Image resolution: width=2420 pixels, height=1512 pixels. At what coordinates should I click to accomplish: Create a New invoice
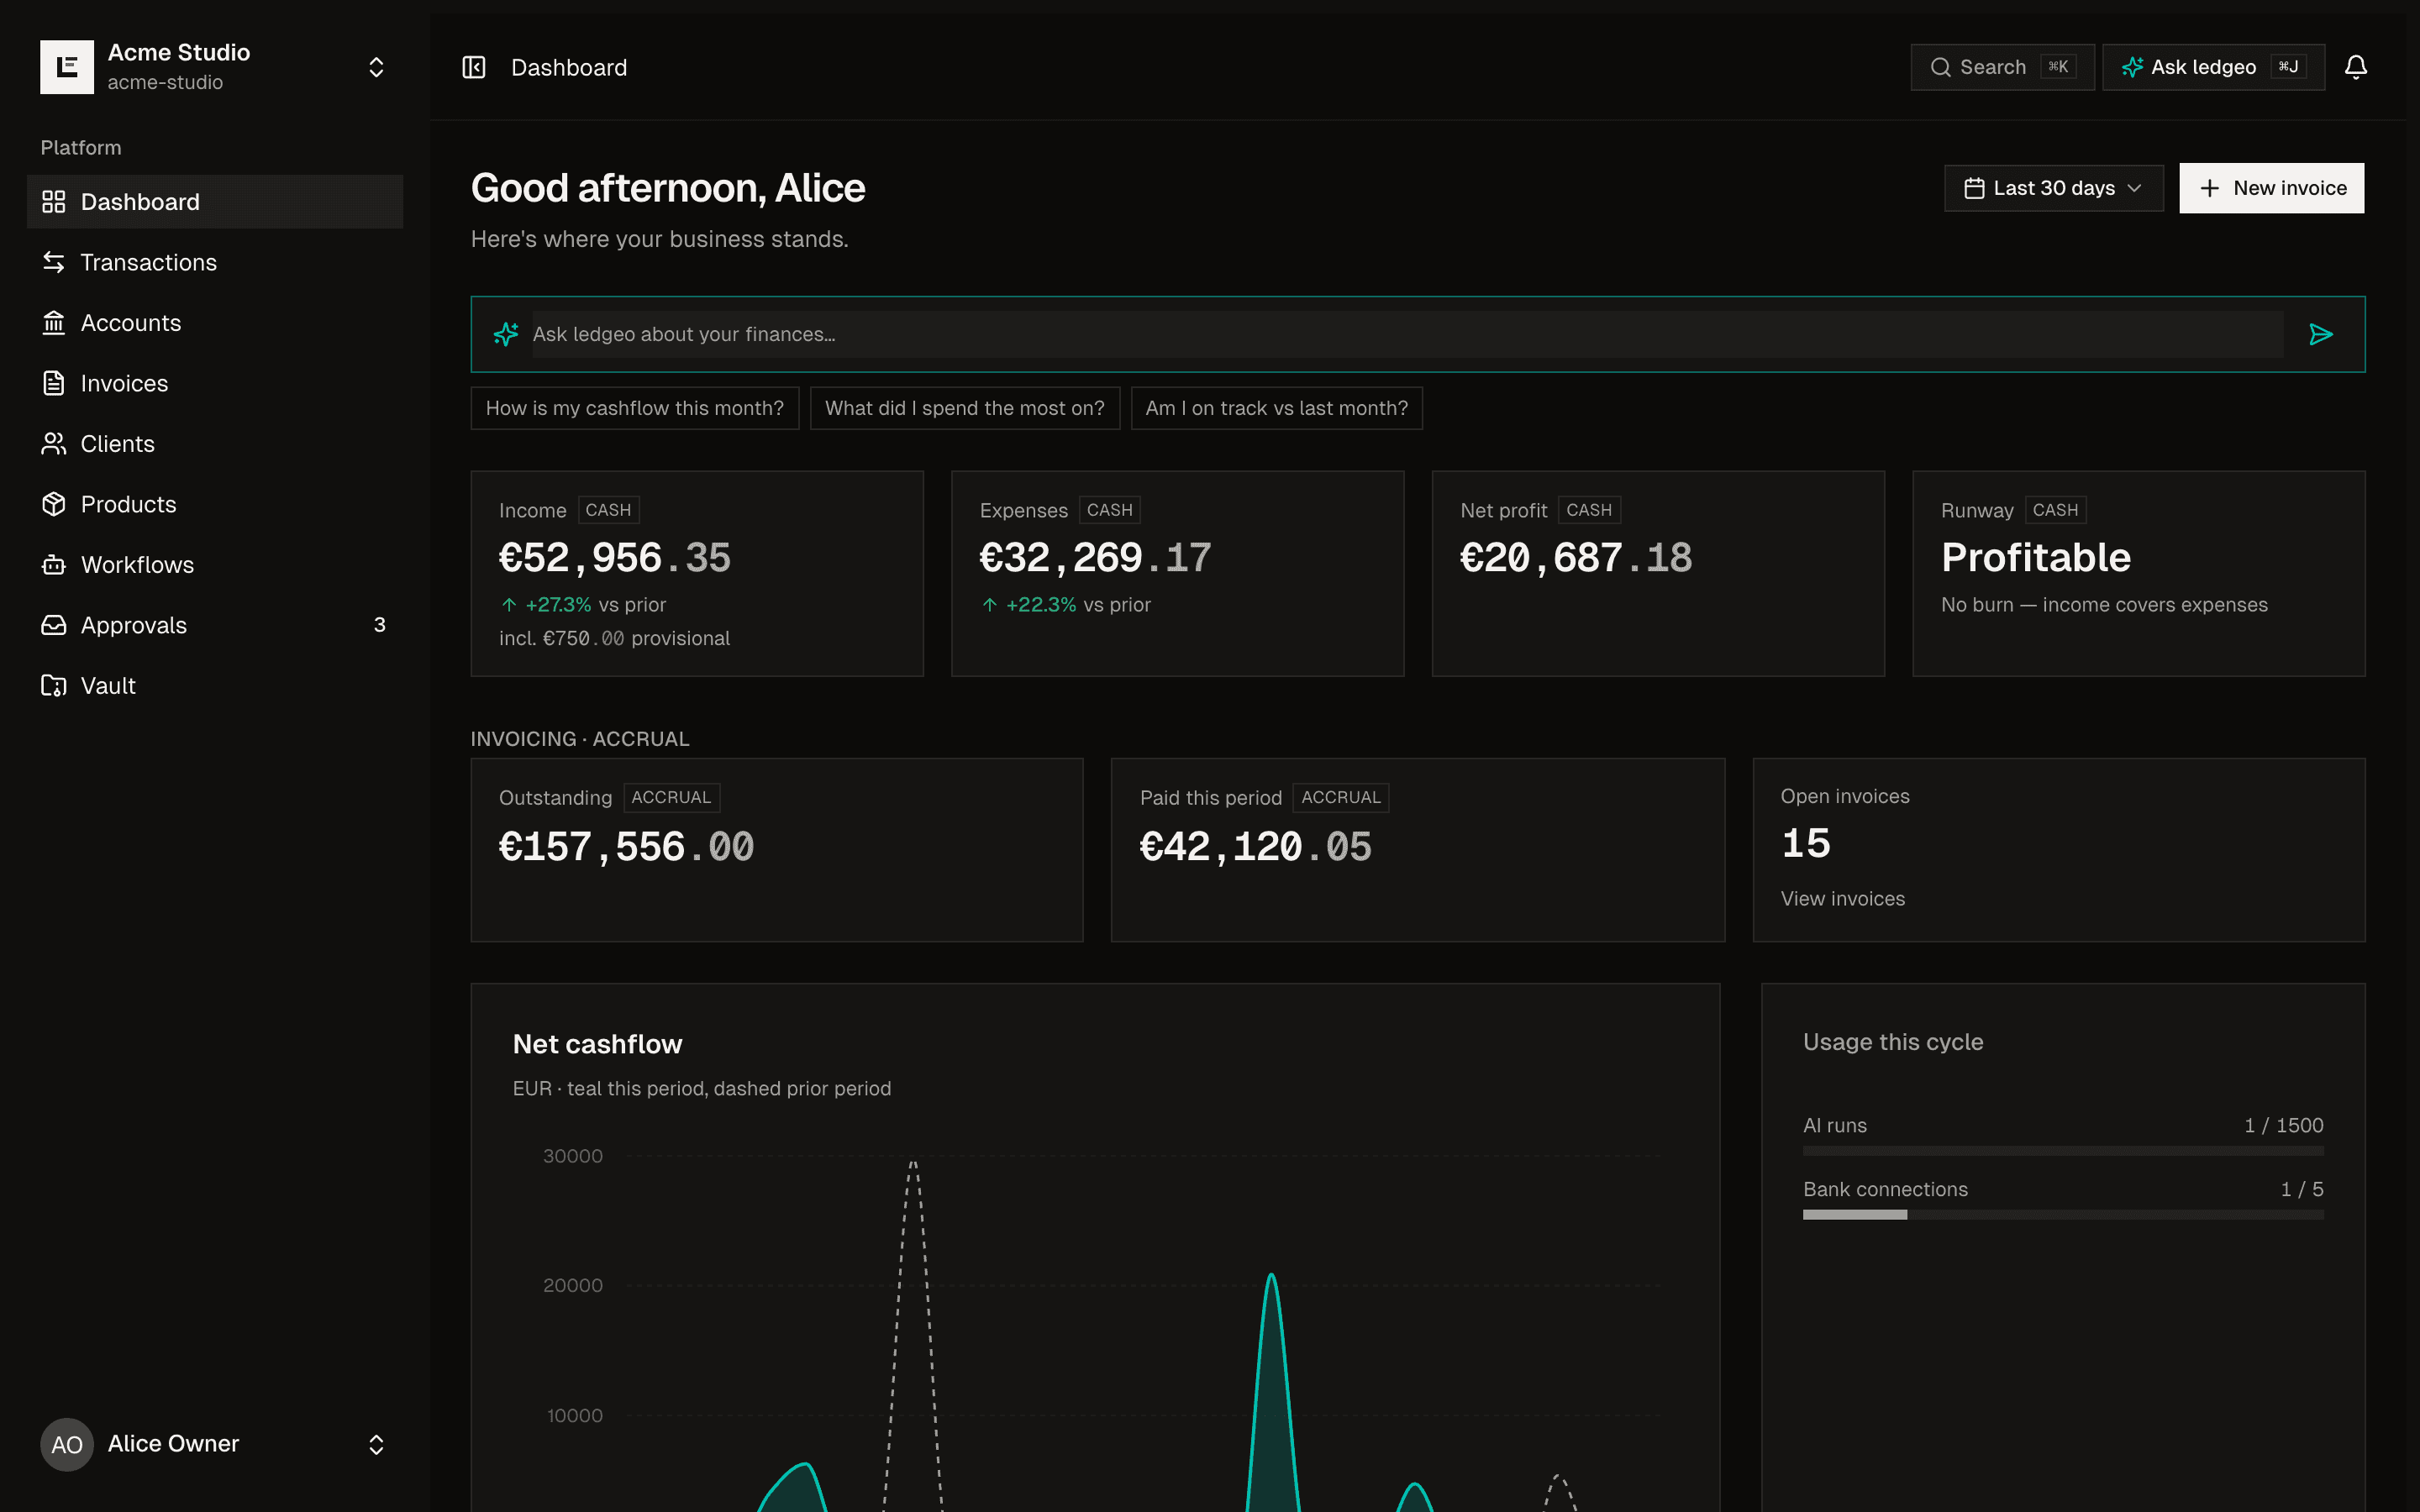(x=2272, y=188)
